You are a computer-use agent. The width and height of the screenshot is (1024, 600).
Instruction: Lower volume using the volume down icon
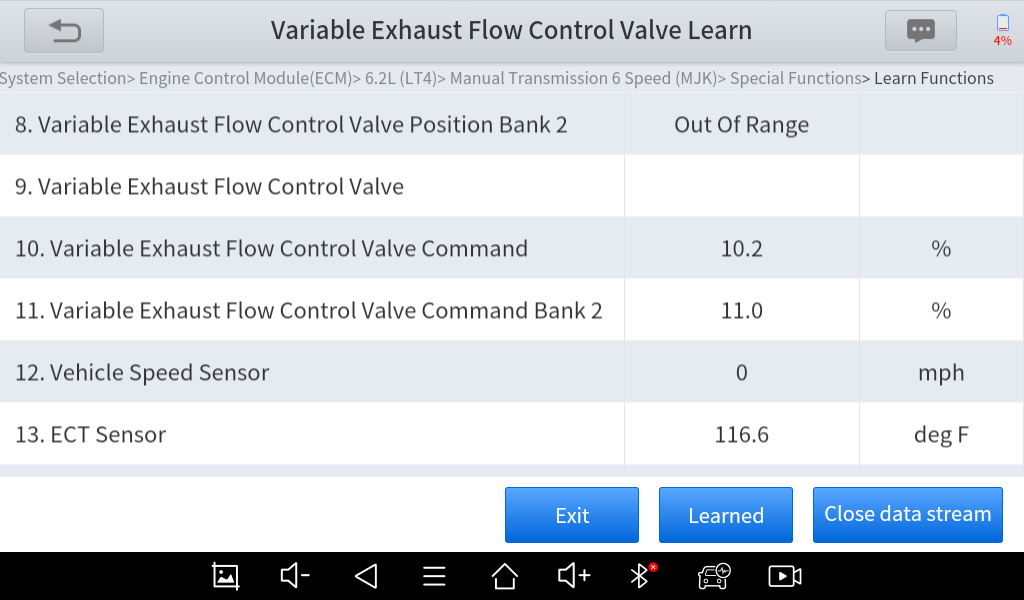(x=295, y=576)
